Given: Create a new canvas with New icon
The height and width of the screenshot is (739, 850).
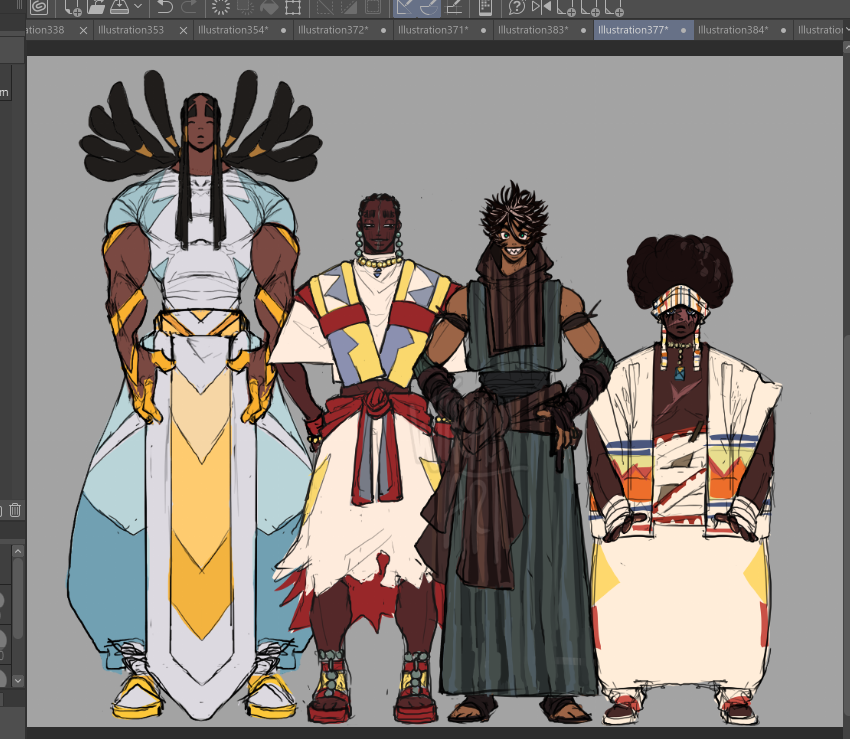Looking at the screenshot, I should click(x=72, y=7).
